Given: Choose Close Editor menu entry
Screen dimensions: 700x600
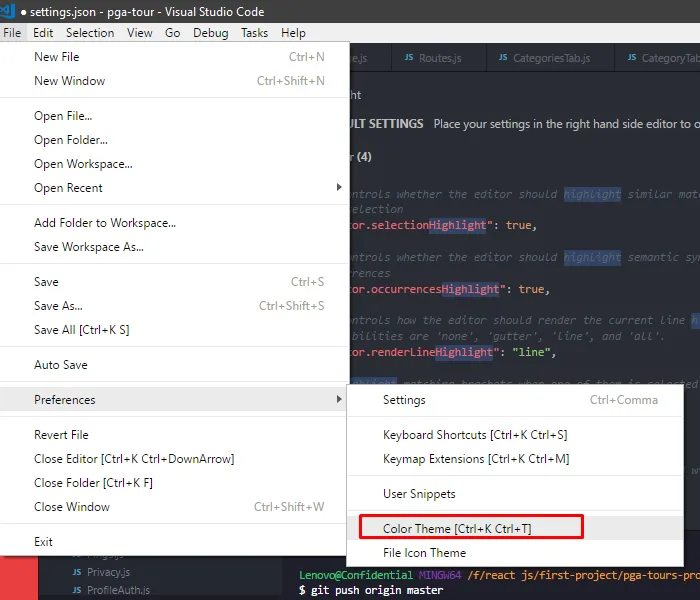Looking at the screenshot, I should 175,458.
